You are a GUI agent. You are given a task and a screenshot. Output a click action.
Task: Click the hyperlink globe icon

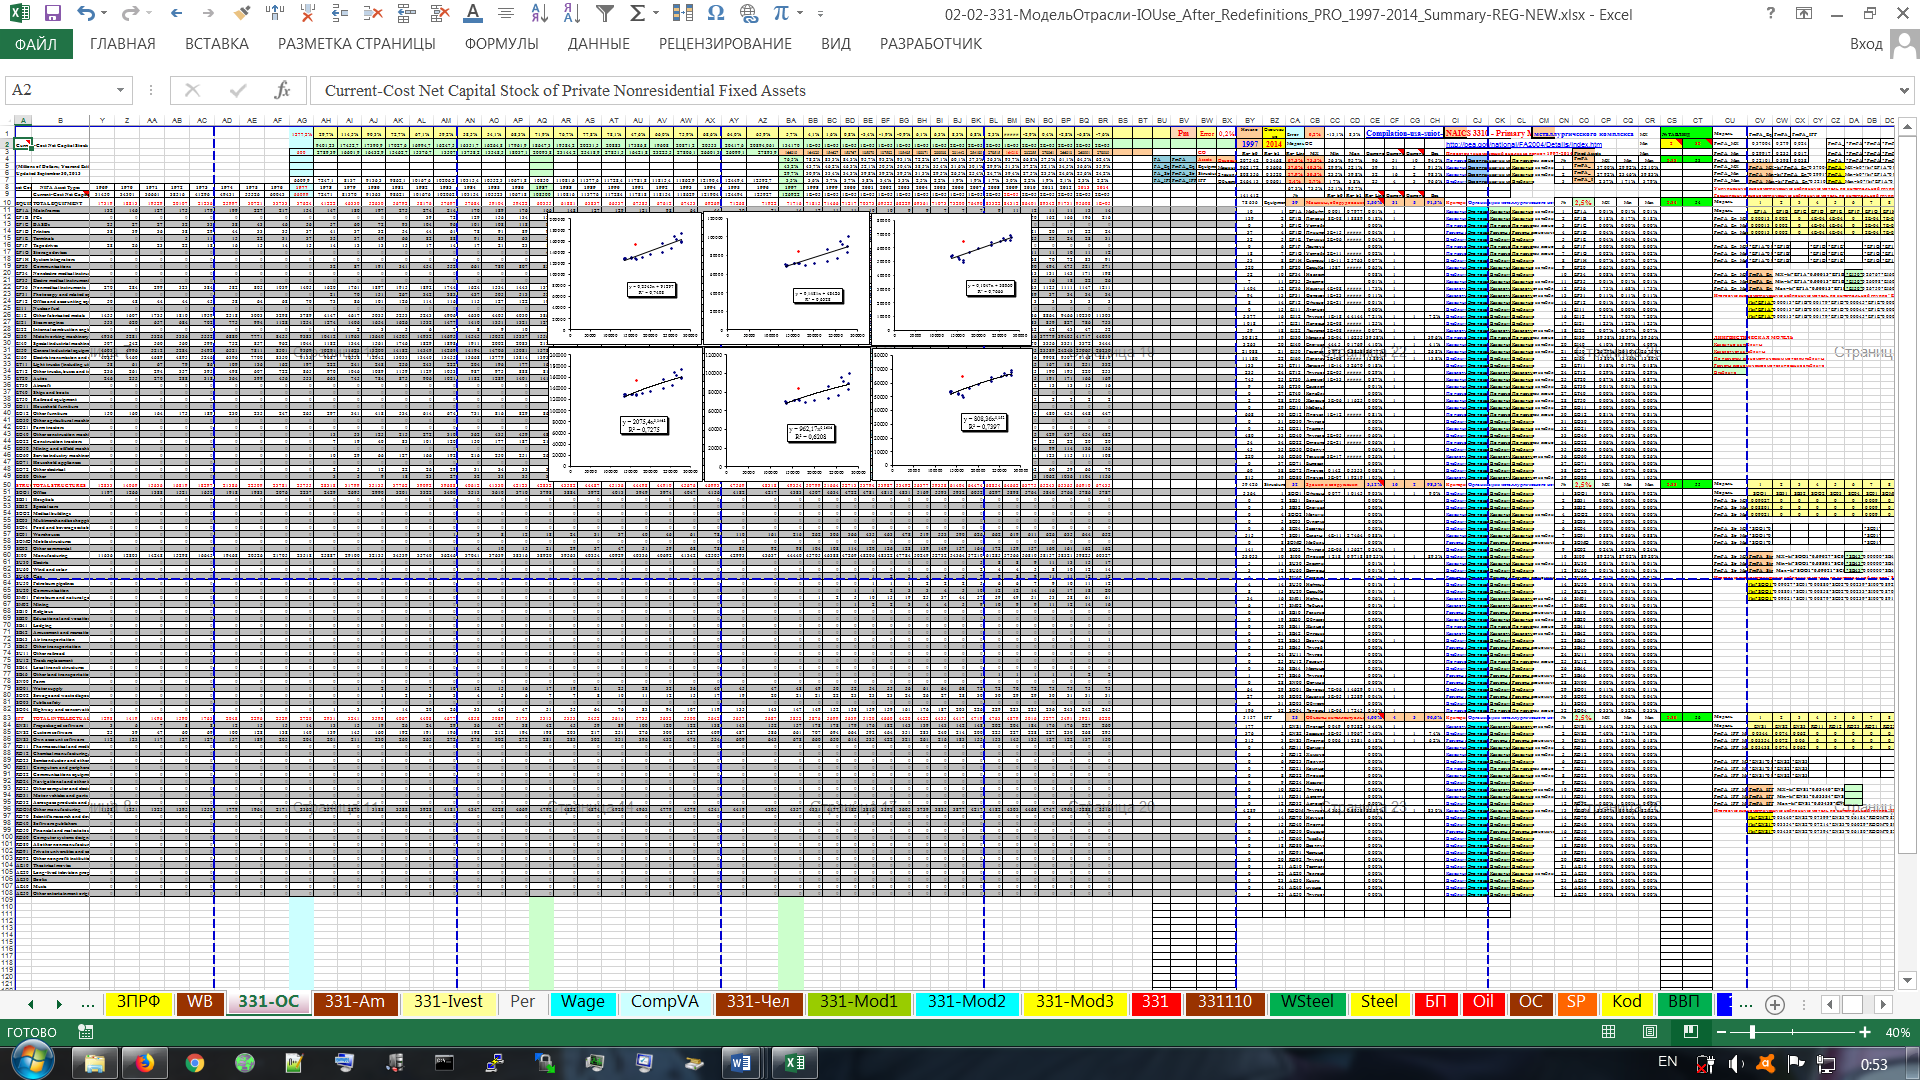748,14
